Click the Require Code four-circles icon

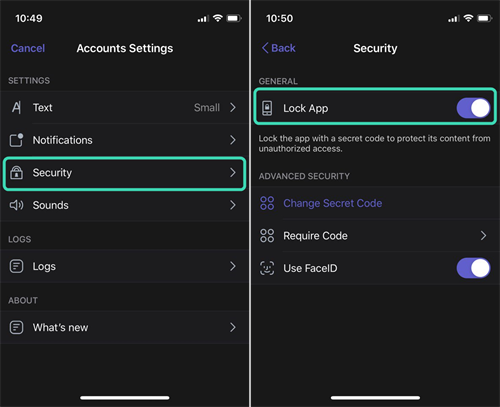tap(267, 236)
